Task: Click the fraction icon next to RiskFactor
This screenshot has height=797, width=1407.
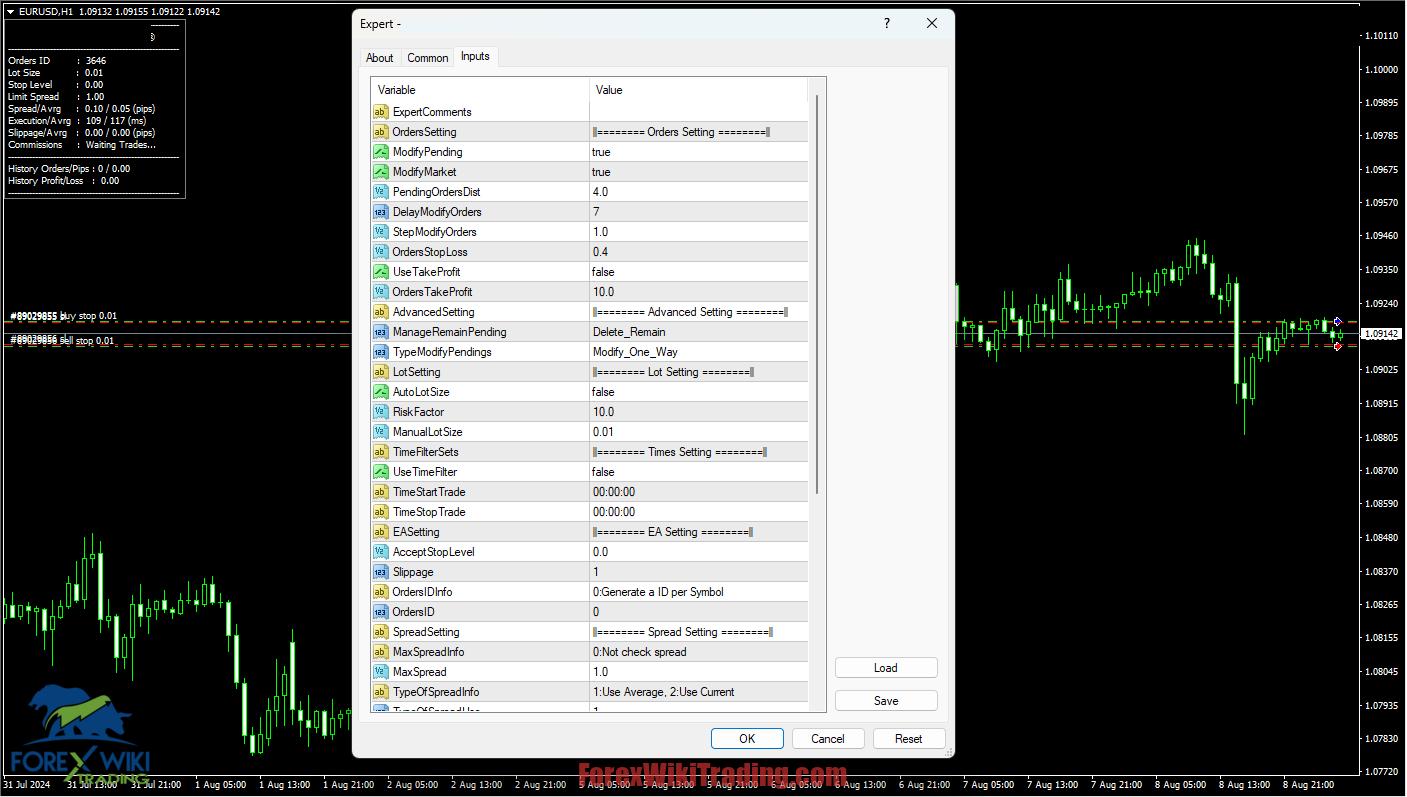Action: click(381, 411)
